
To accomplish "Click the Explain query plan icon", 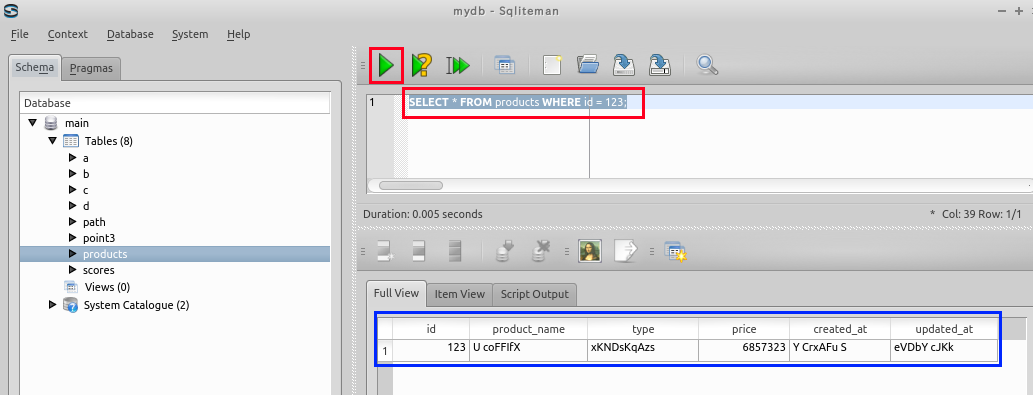I will tap(422, 65).
